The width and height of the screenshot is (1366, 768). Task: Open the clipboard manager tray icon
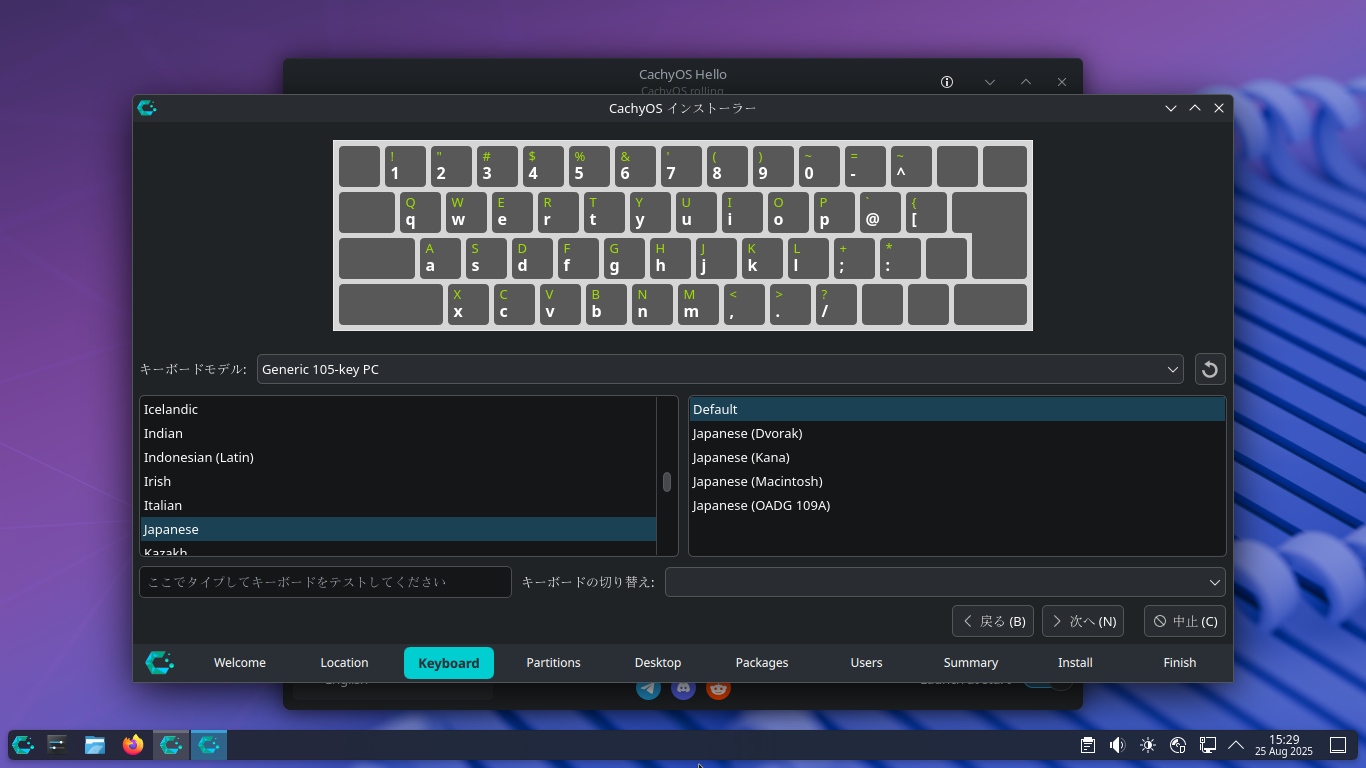[x=1087, y=745]
